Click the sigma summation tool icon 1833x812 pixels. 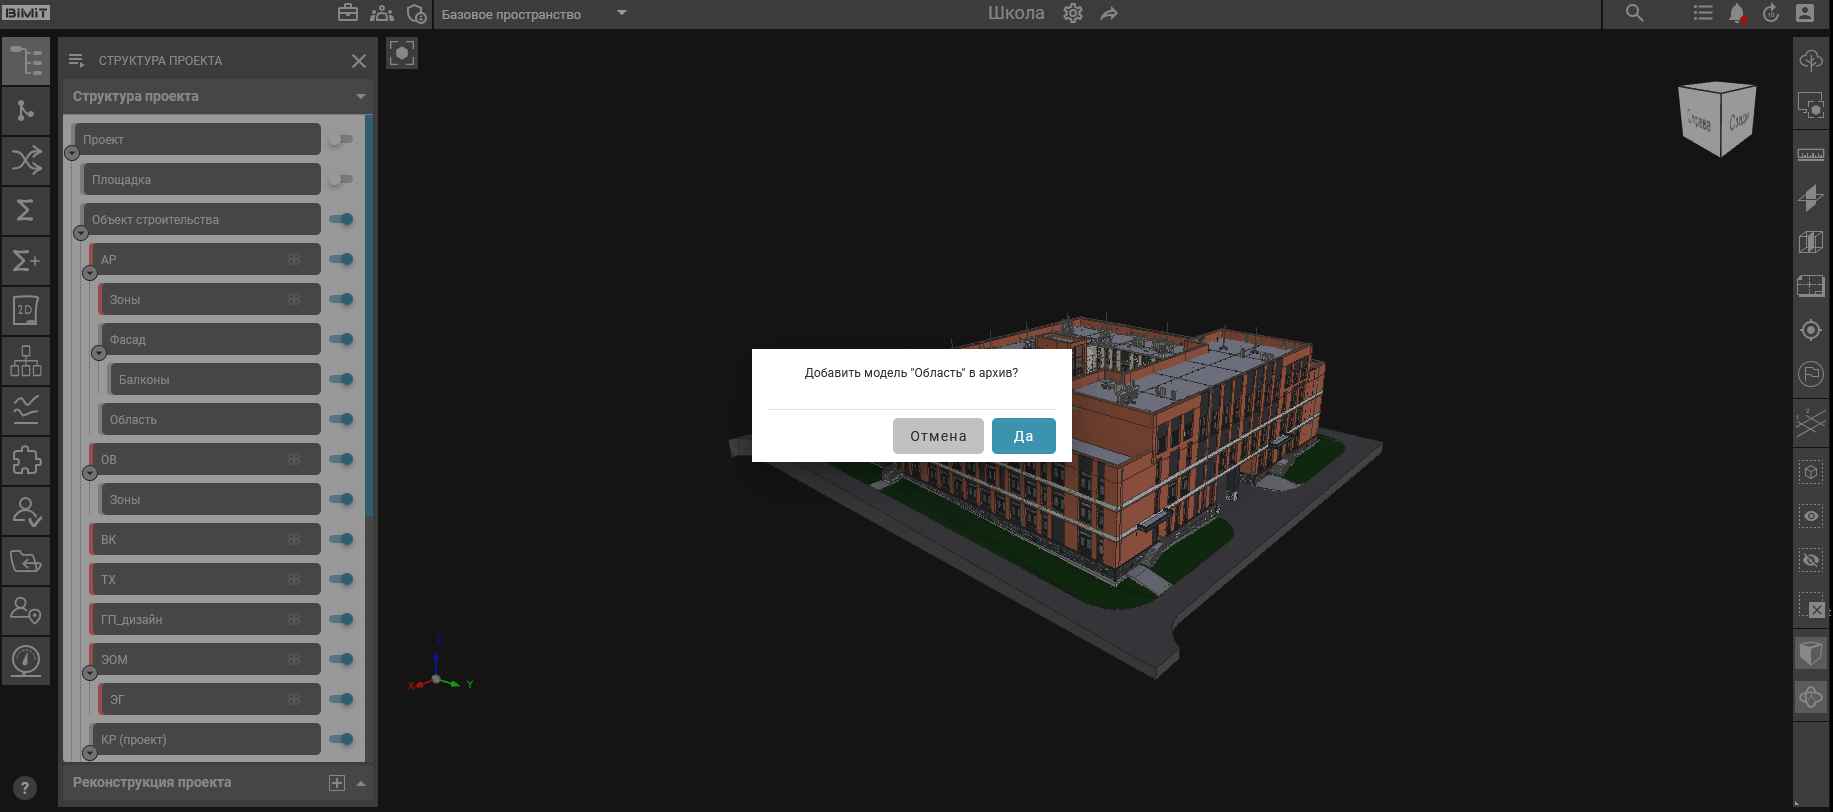point(26,210)
